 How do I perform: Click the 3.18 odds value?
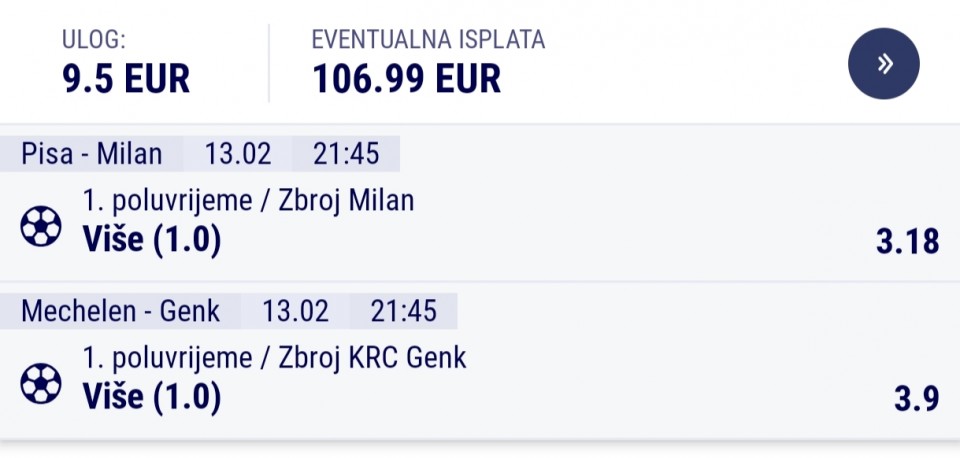pyautogui.click(x=908, y=242)
